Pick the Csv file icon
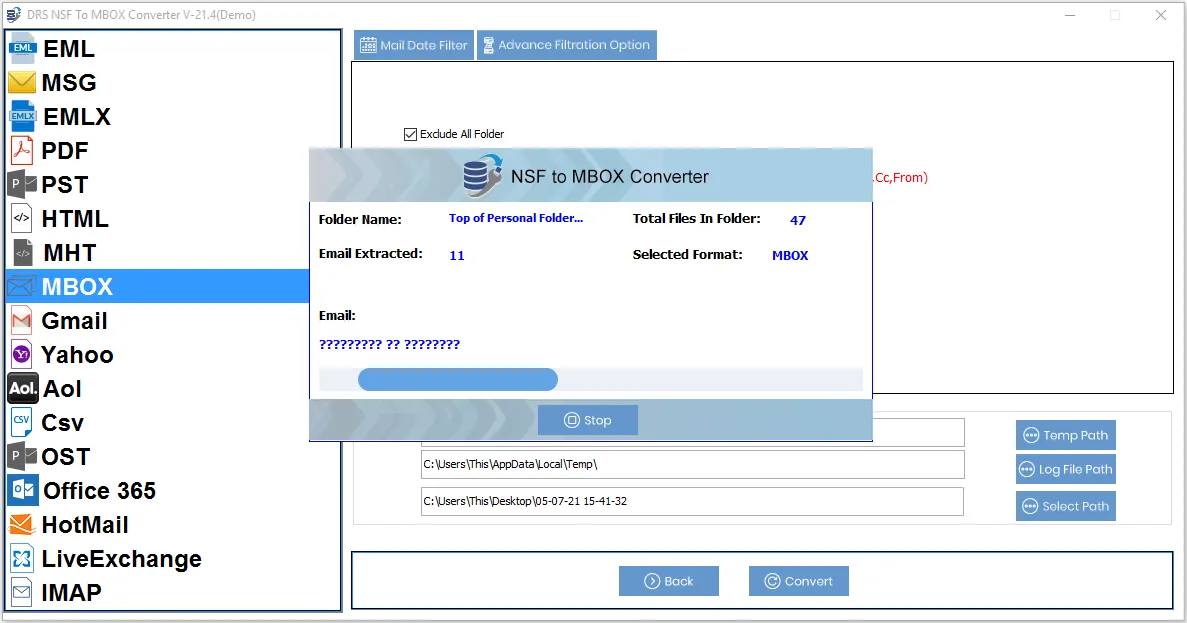Image resolution: width=1187 pixels, height=623 pixels. (x=21, y=422)
